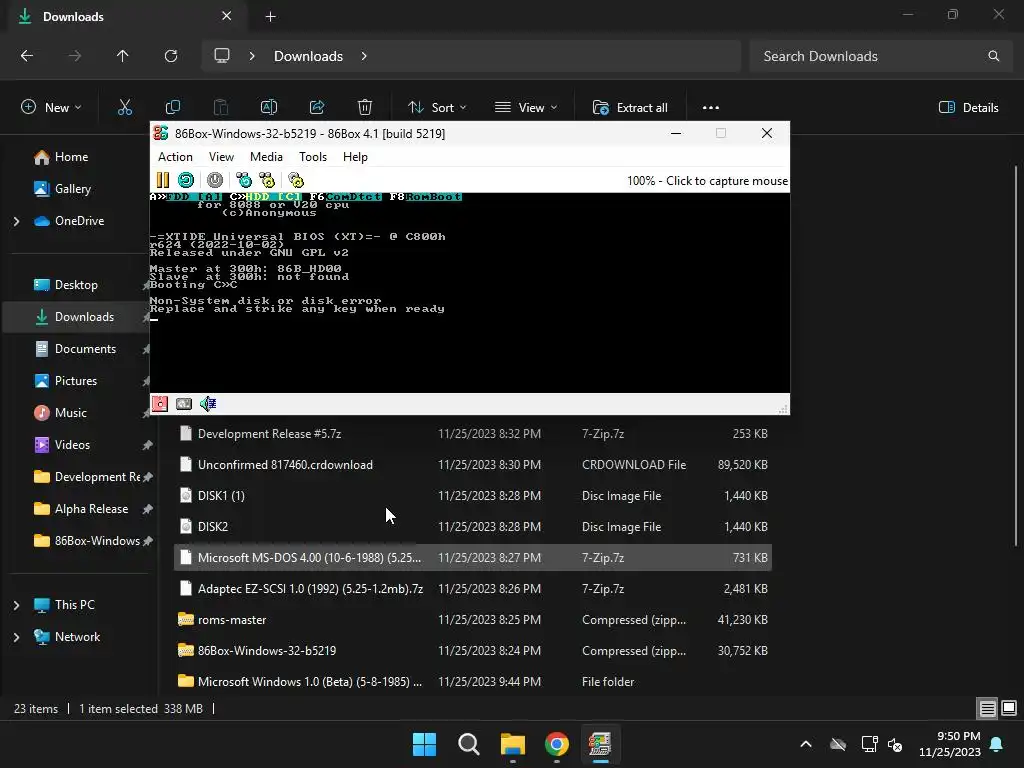Click the 86Box hard reset icon

[x=186, y=180]
